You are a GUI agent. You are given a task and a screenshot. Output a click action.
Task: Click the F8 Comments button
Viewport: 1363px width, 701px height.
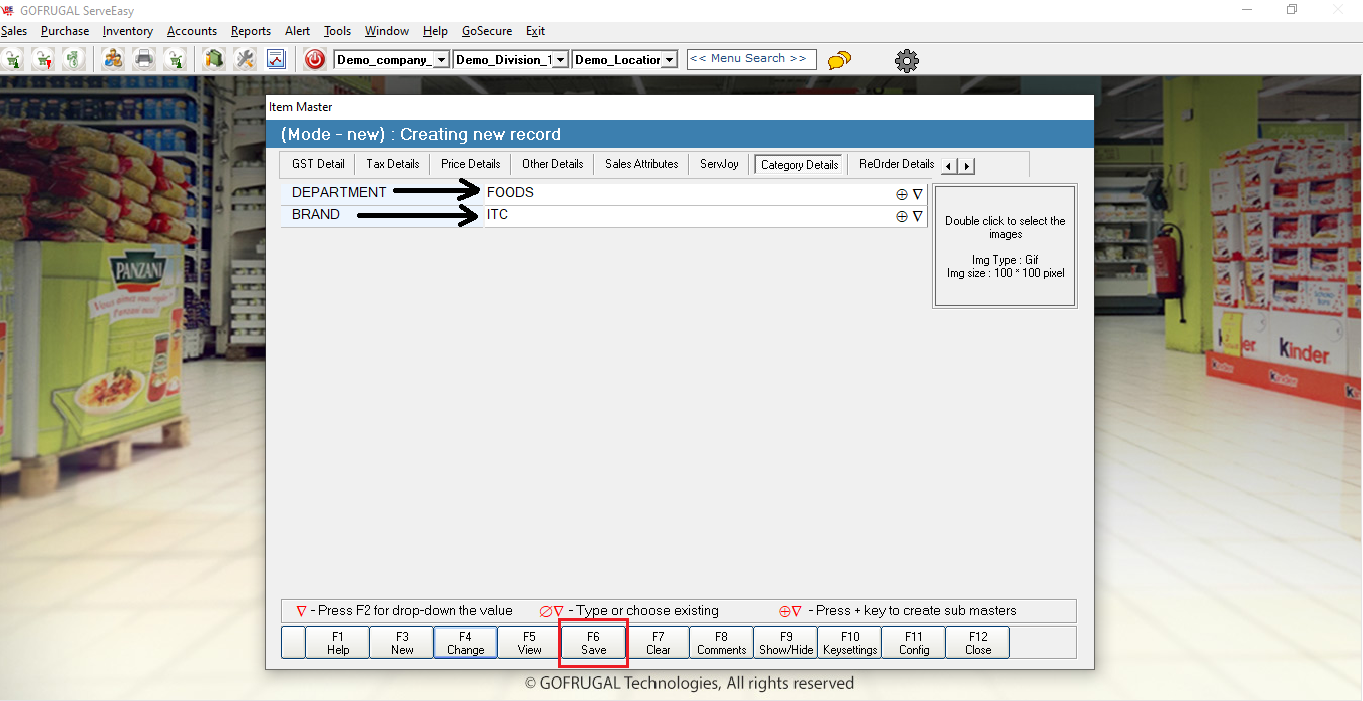coord(722,643)
